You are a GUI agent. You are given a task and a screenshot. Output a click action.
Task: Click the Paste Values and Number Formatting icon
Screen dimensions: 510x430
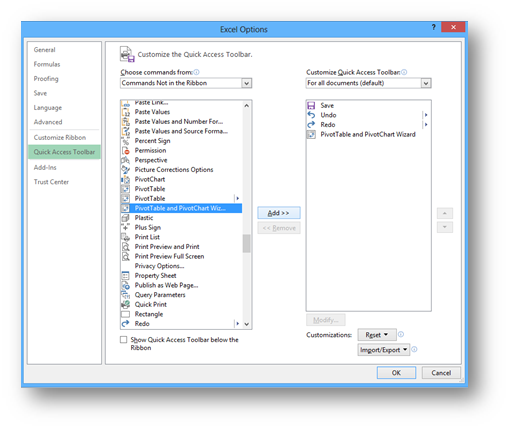(x=126, y=122)
